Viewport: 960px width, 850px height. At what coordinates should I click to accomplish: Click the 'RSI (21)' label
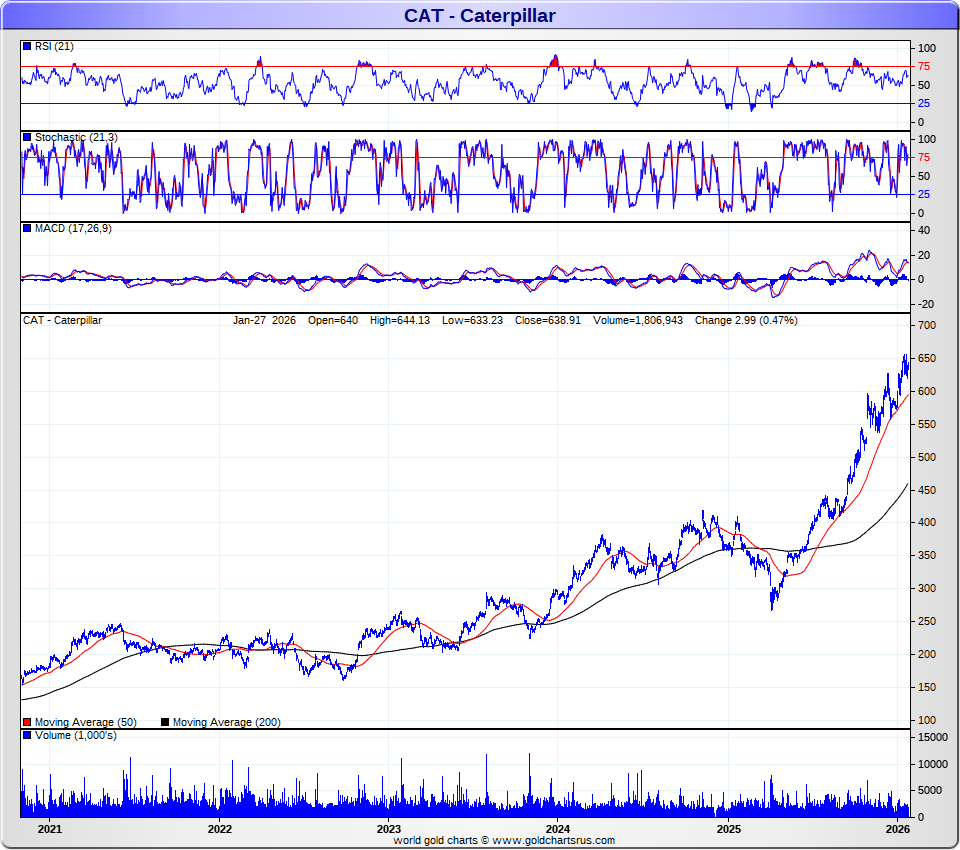pos(54,47)
